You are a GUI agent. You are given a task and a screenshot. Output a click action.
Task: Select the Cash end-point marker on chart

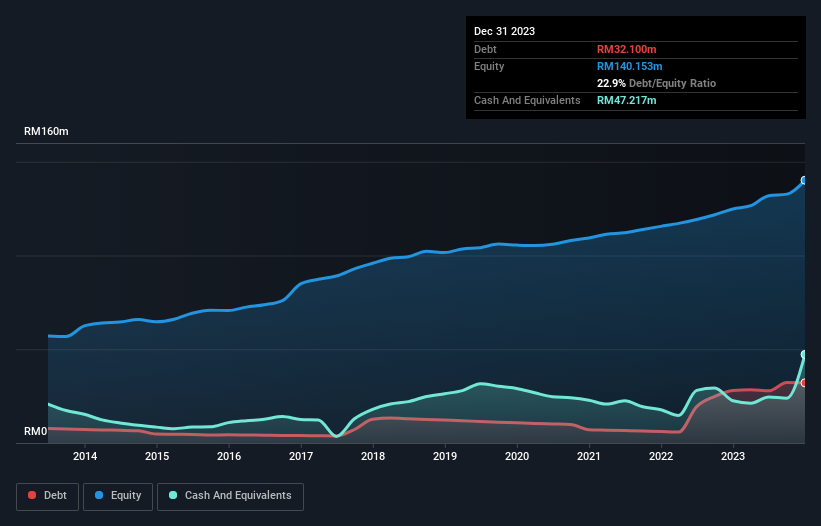(x=804, y=355)
